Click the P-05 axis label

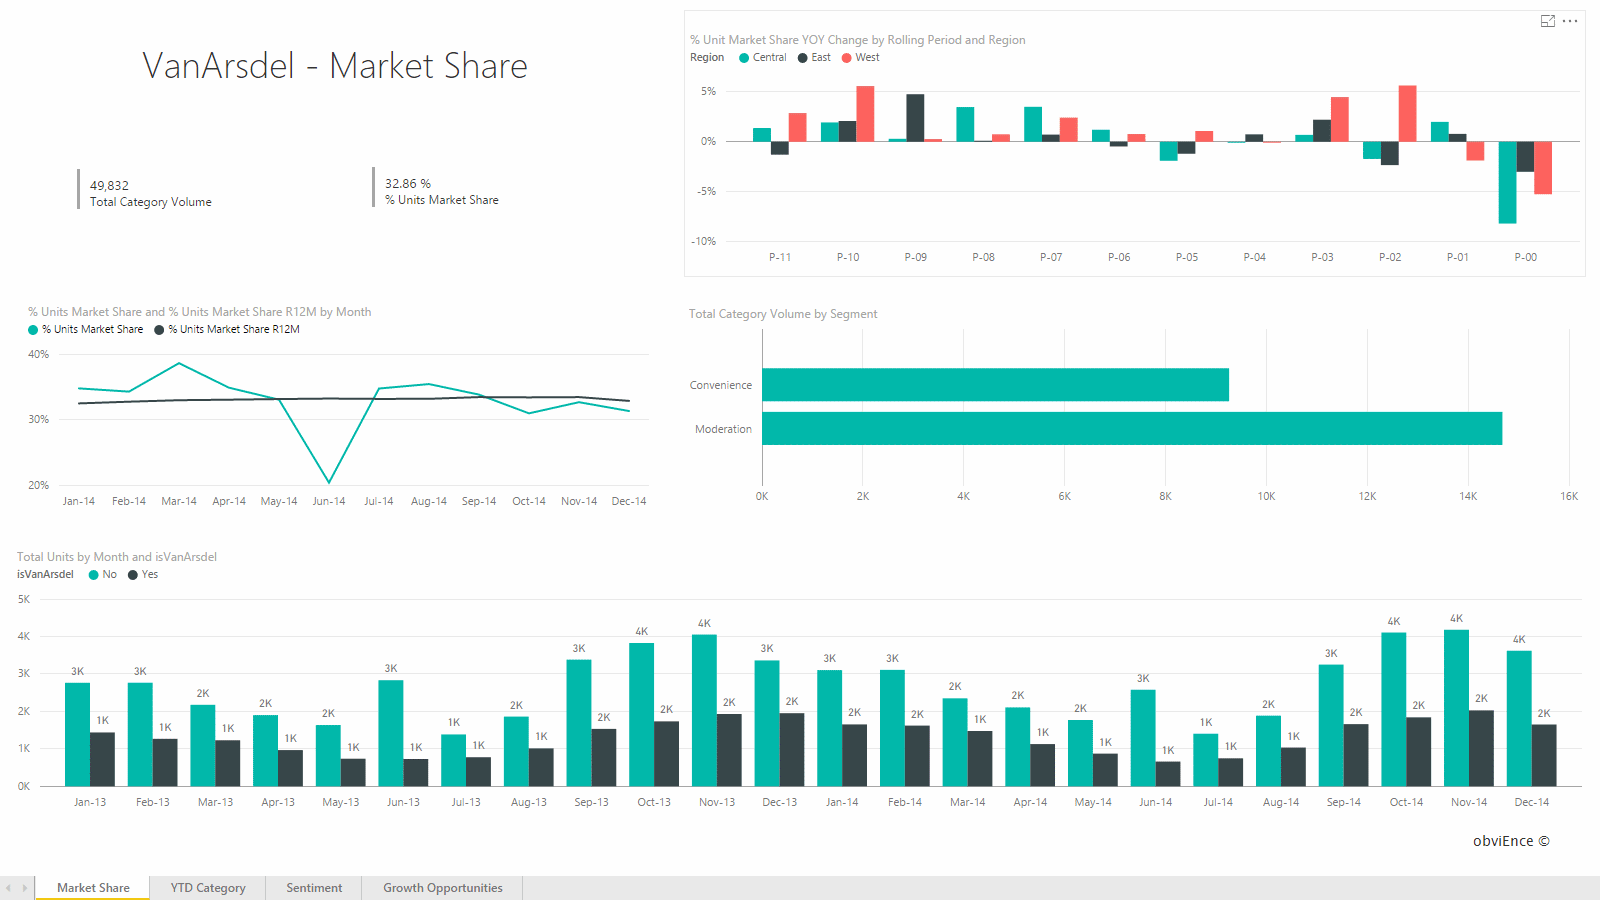click(x=1187, y=257)
